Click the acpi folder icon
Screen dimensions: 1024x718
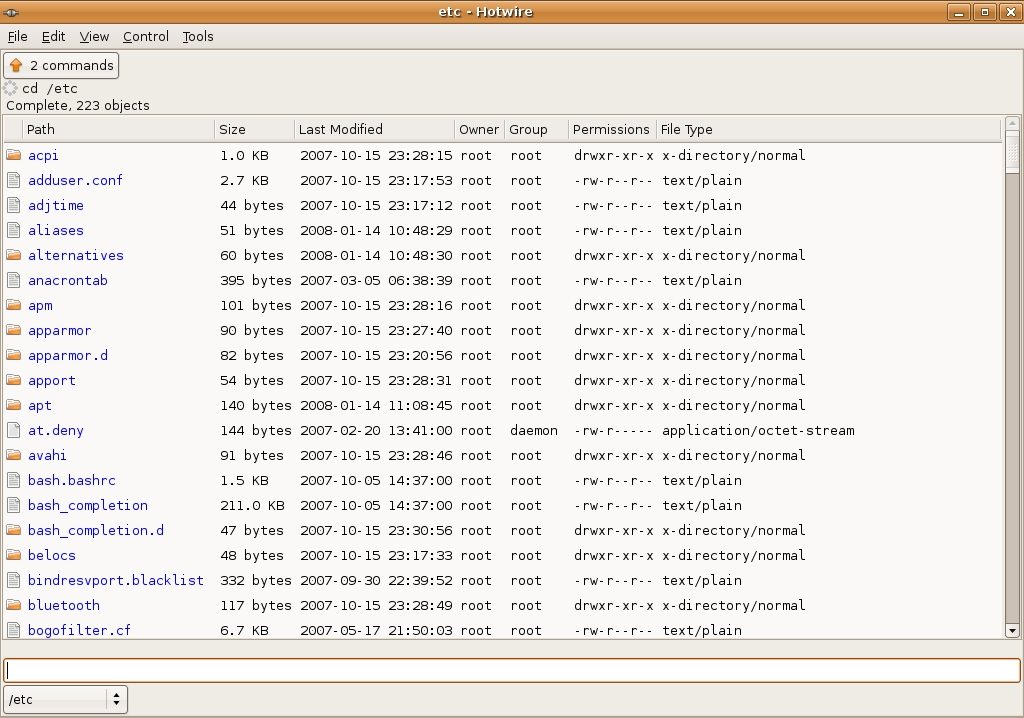[14, 155]
